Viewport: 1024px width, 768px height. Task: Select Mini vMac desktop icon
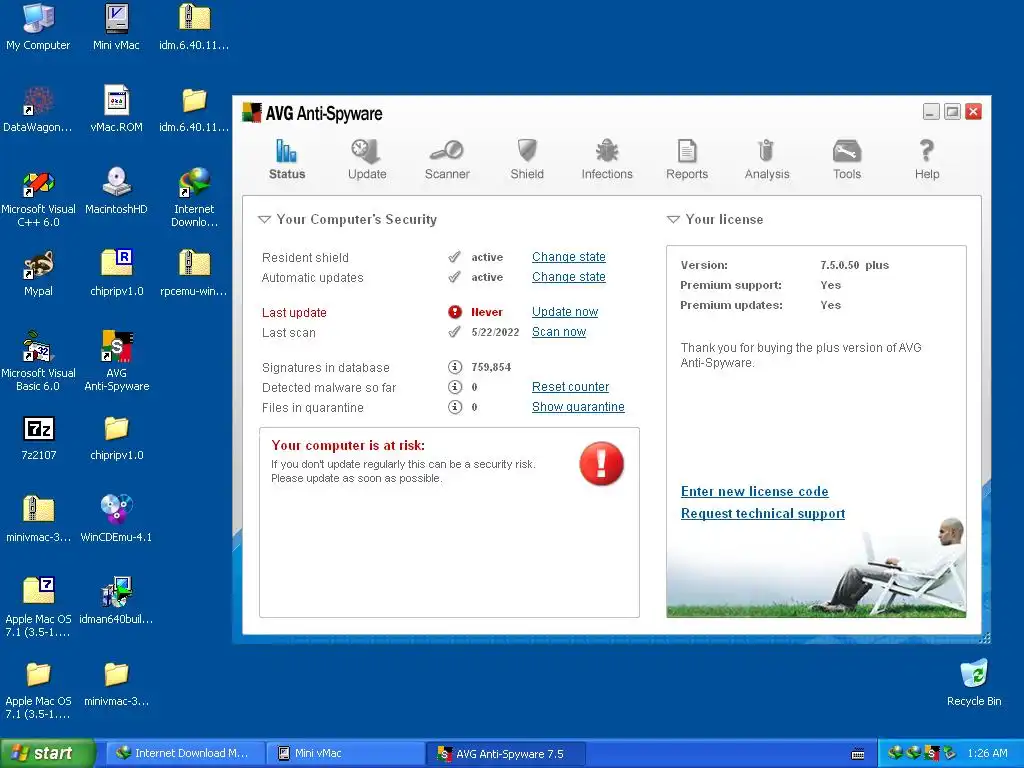pyautogui.click(x=116, y=27)
